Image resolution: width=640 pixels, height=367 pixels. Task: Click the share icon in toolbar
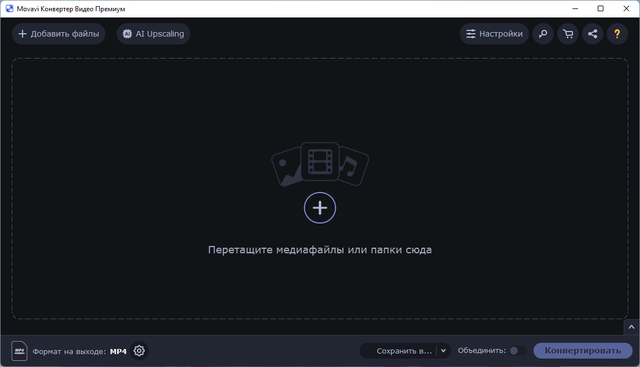pos(593,34)
